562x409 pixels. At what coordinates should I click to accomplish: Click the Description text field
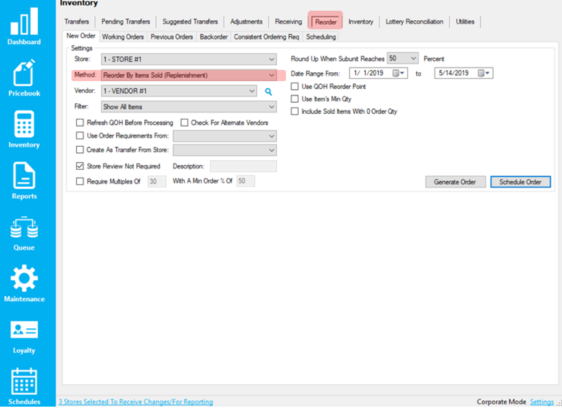(x=243, y=166)
